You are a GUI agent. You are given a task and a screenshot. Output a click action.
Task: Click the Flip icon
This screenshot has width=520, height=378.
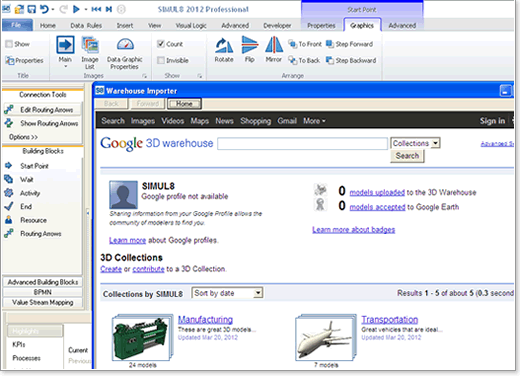click(x=250, y=45)
